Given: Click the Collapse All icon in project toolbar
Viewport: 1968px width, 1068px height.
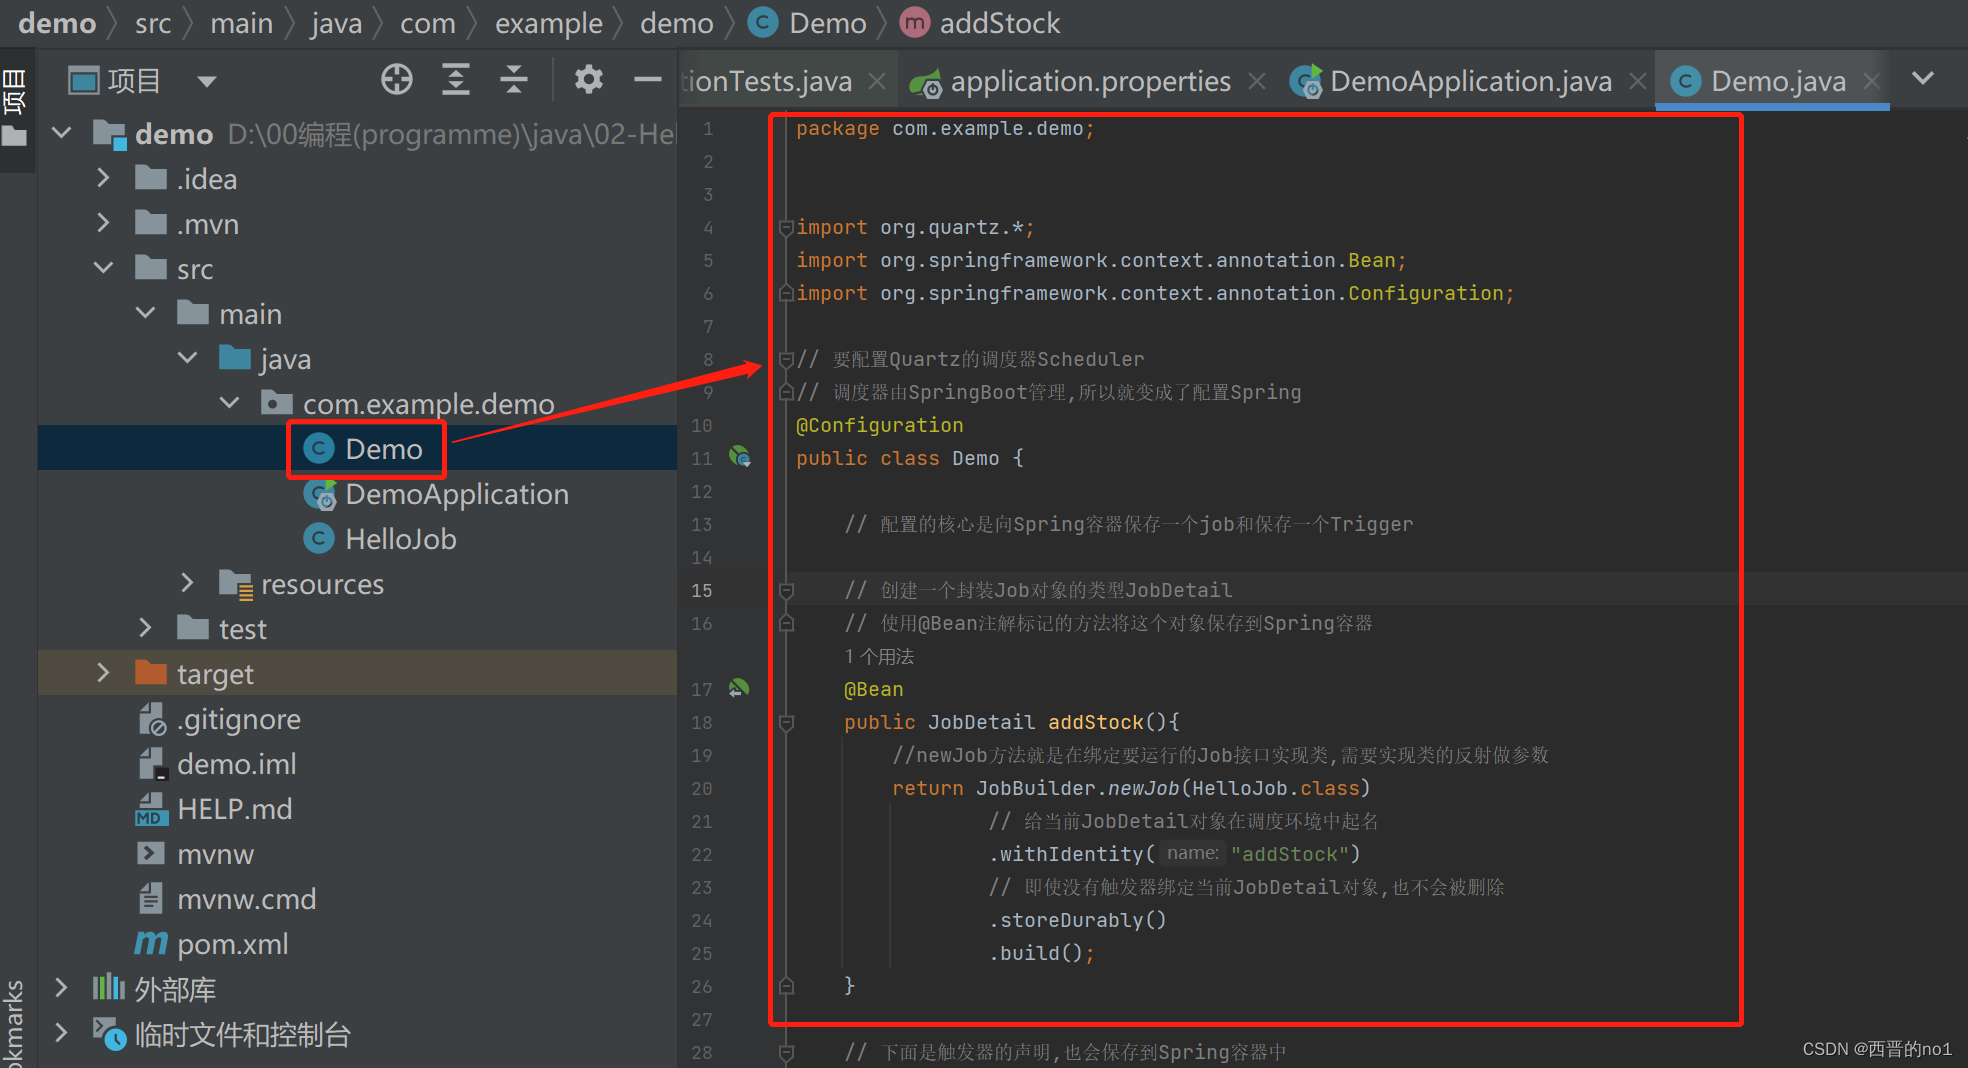Looking at the screenshot, I should point(514,80).
